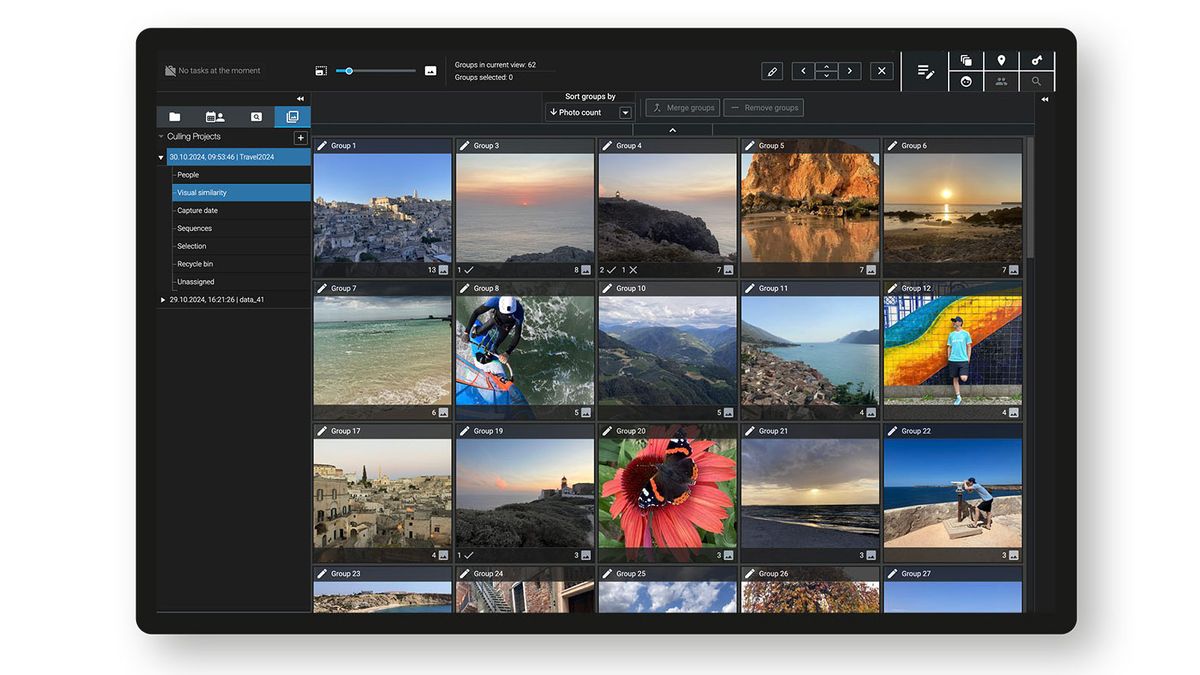Click the Merge groups button
The image size is (1200, 675).
tap(682, 107)
